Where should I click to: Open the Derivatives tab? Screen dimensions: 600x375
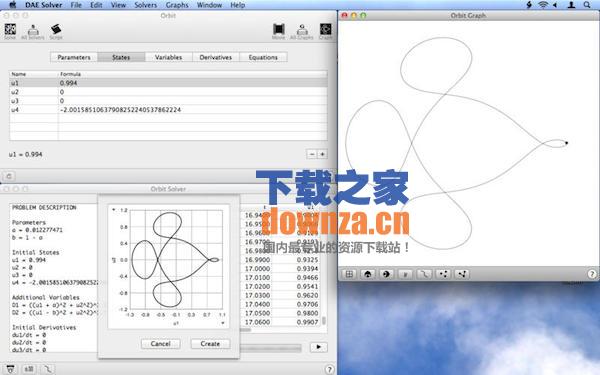coord(216,57)
